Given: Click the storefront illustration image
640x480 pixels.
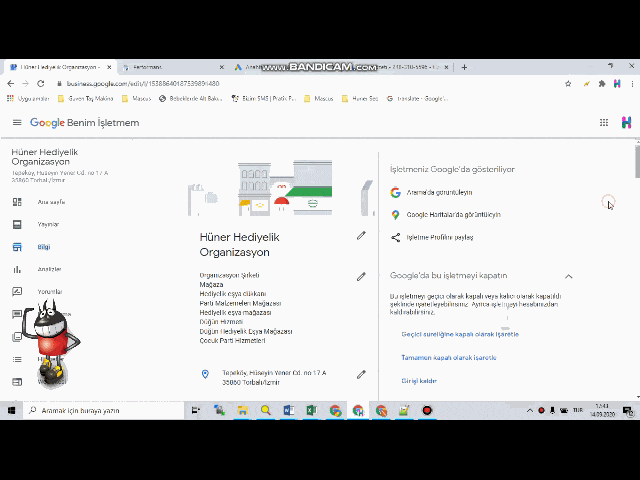Looking at the screenshot, I should pos(281,188).
